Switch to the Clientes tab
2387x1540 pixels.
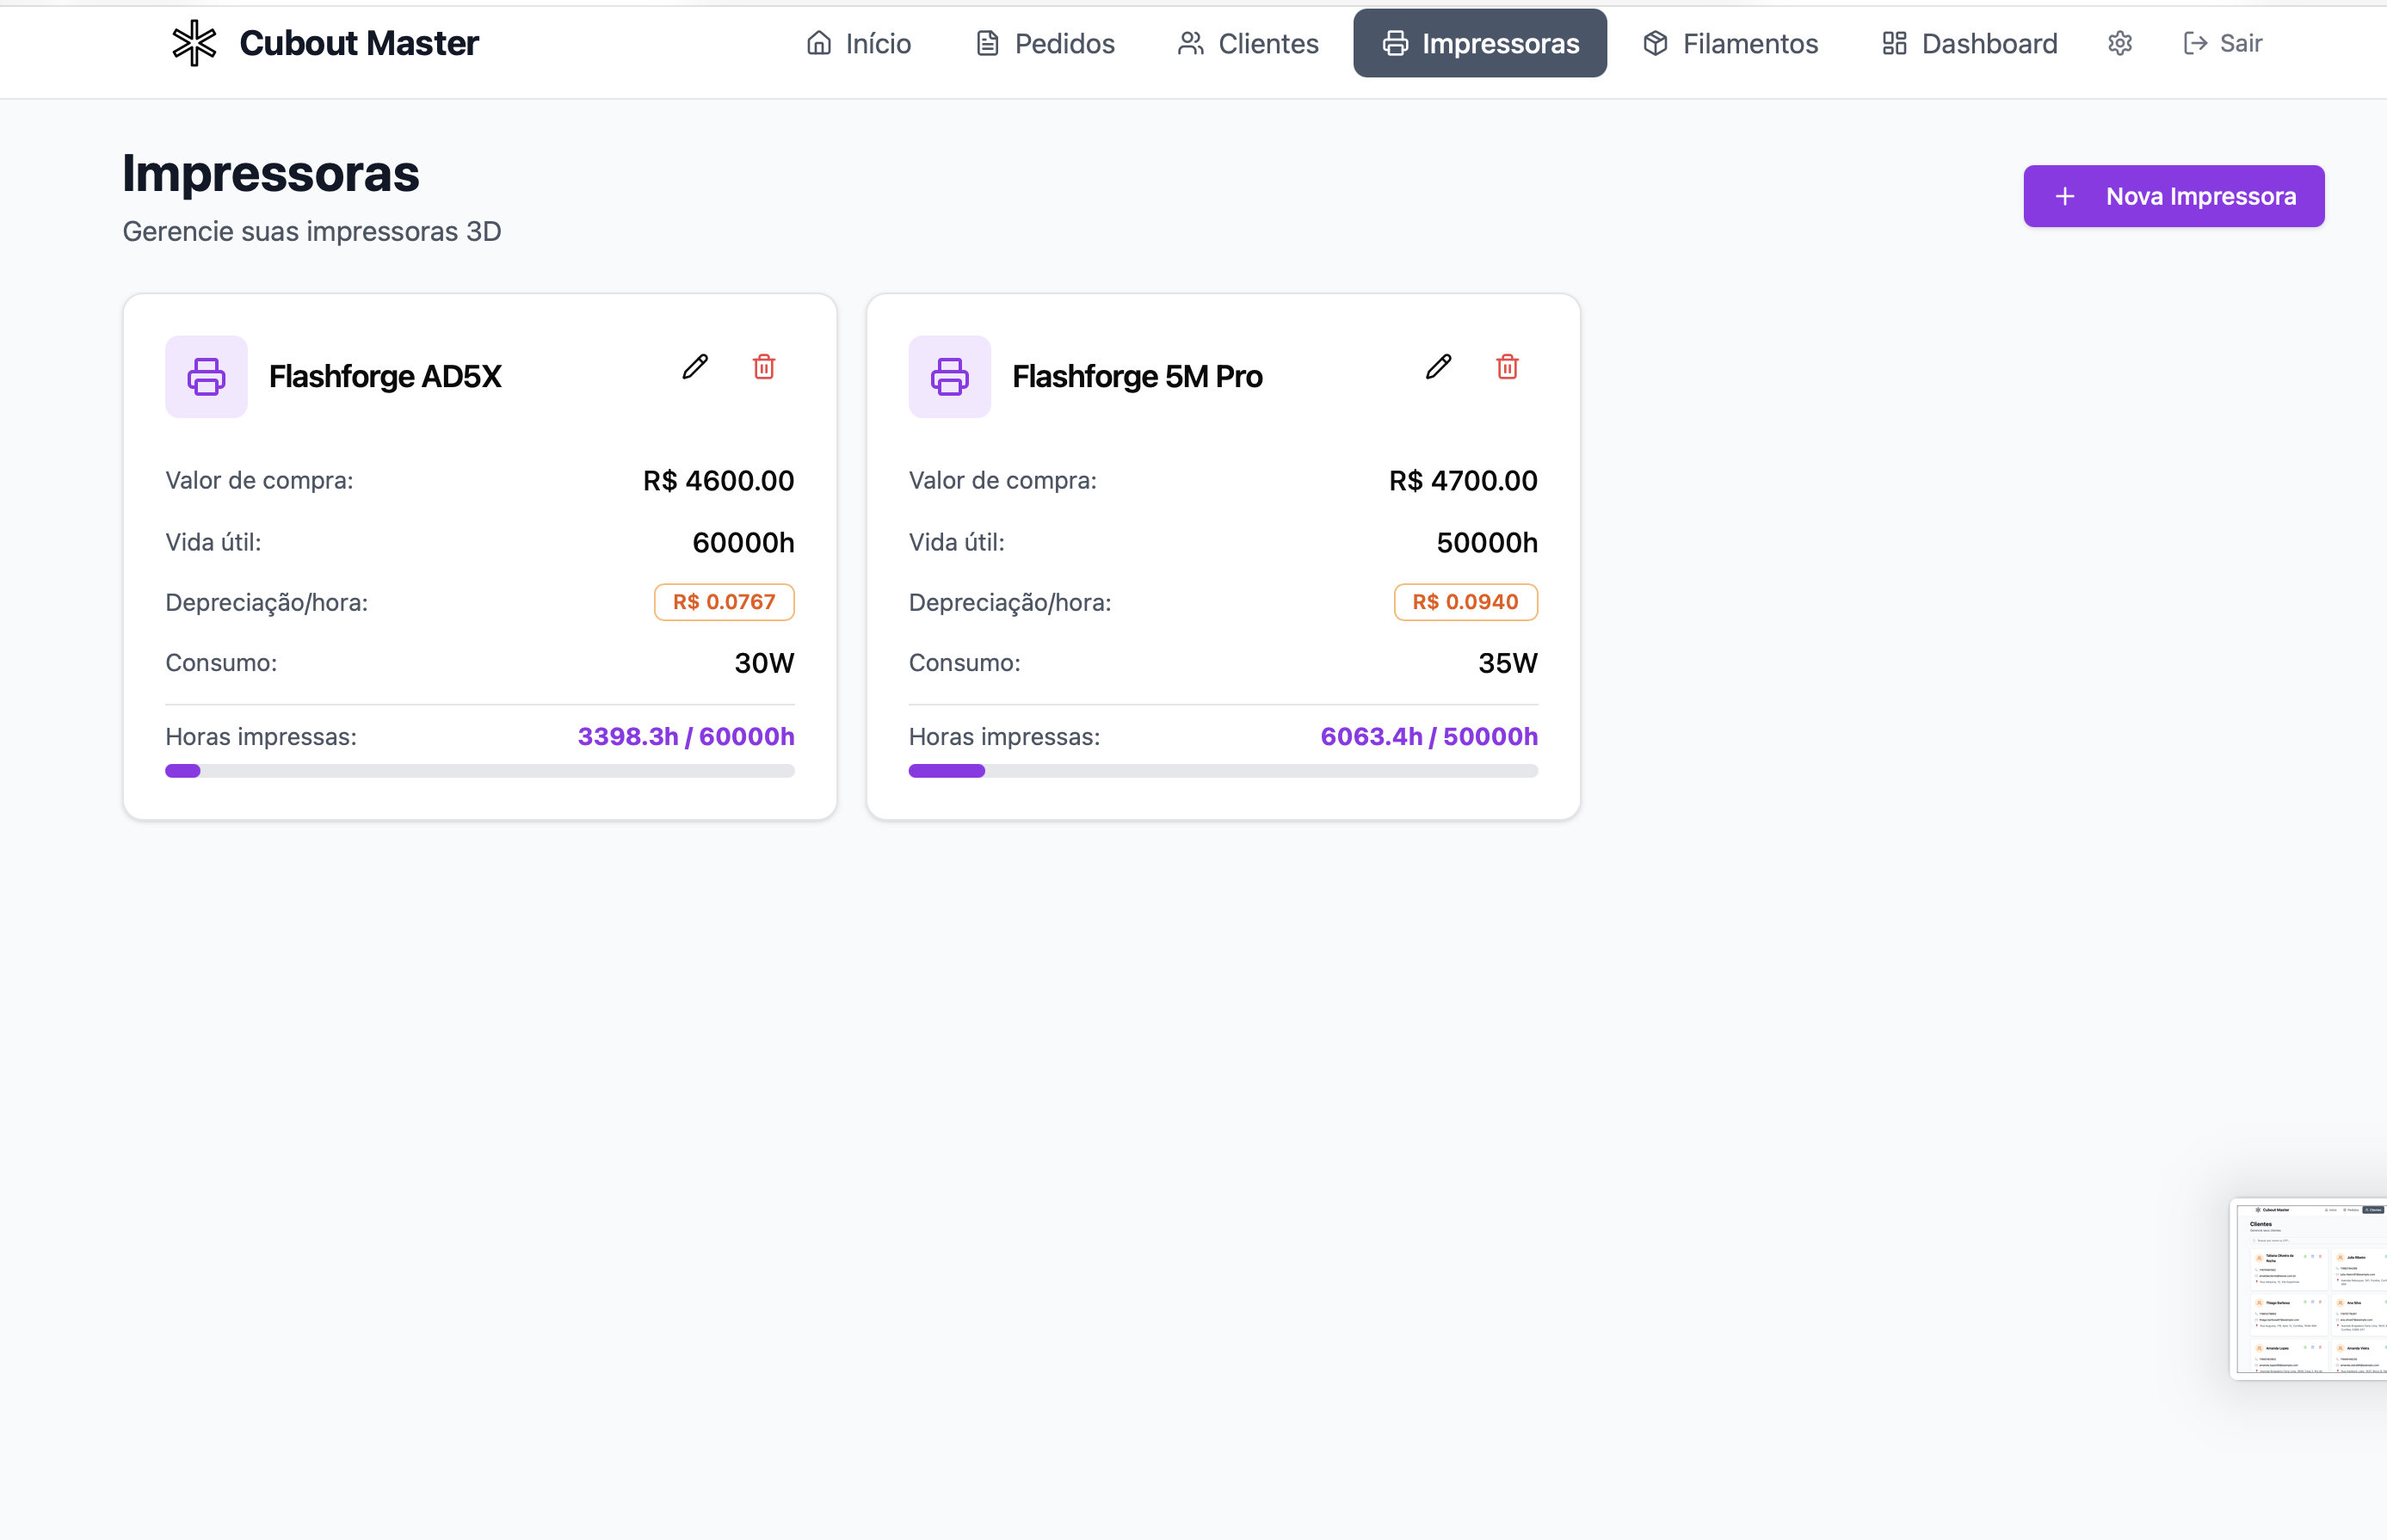point(1248,43)
